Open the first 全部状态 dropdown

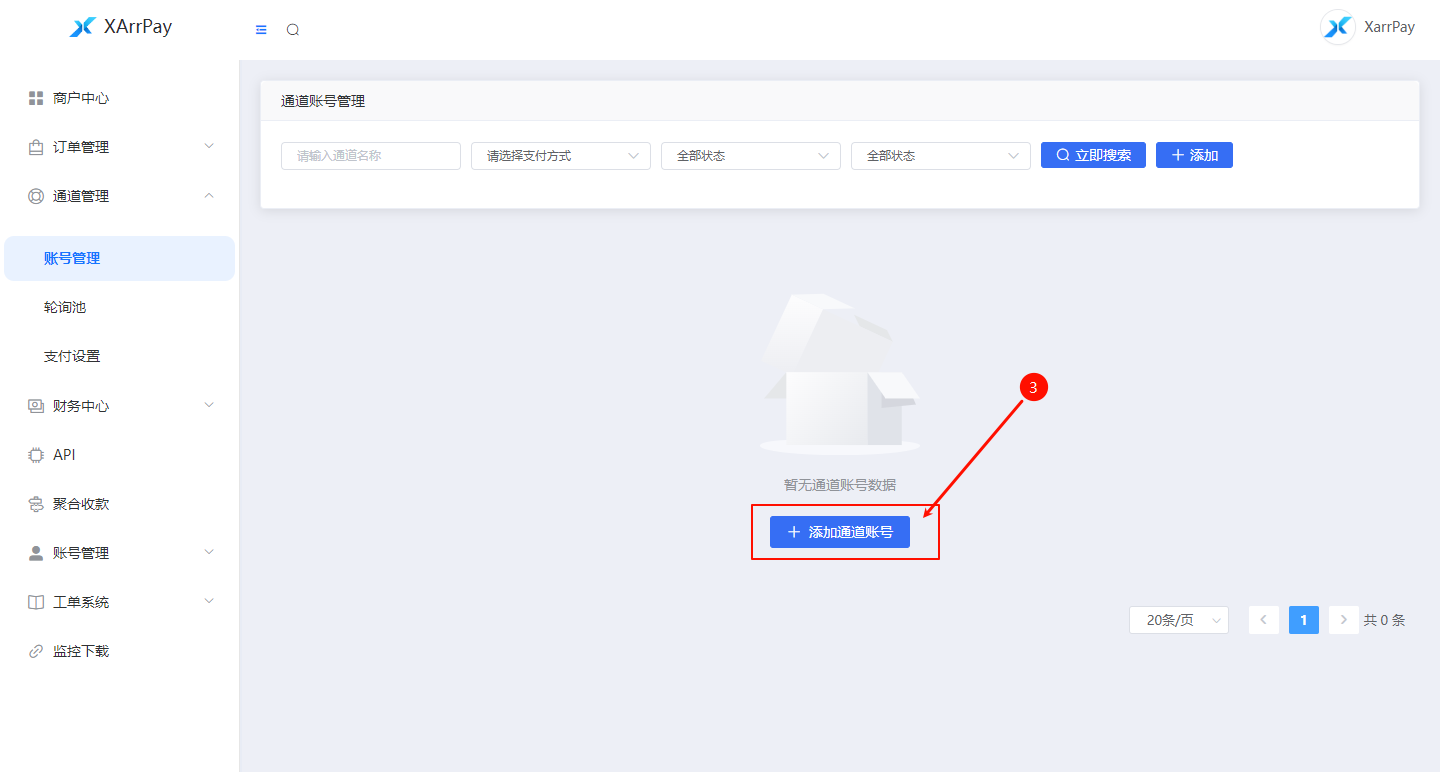[x=750, y=156]
